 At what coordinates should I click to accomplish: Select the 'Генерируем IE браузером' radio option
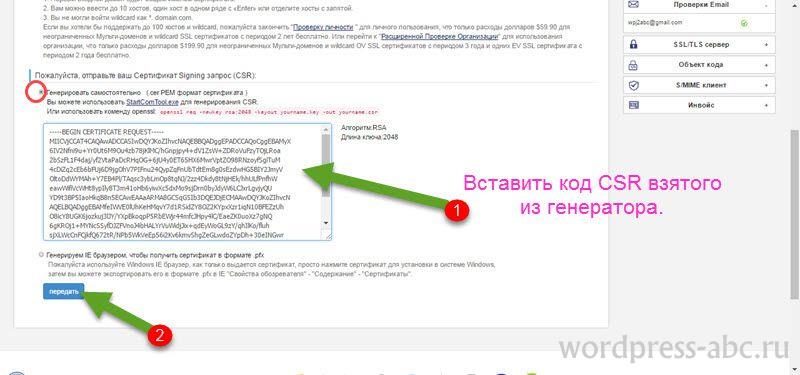pyautogui.click(x=41, y=255)
